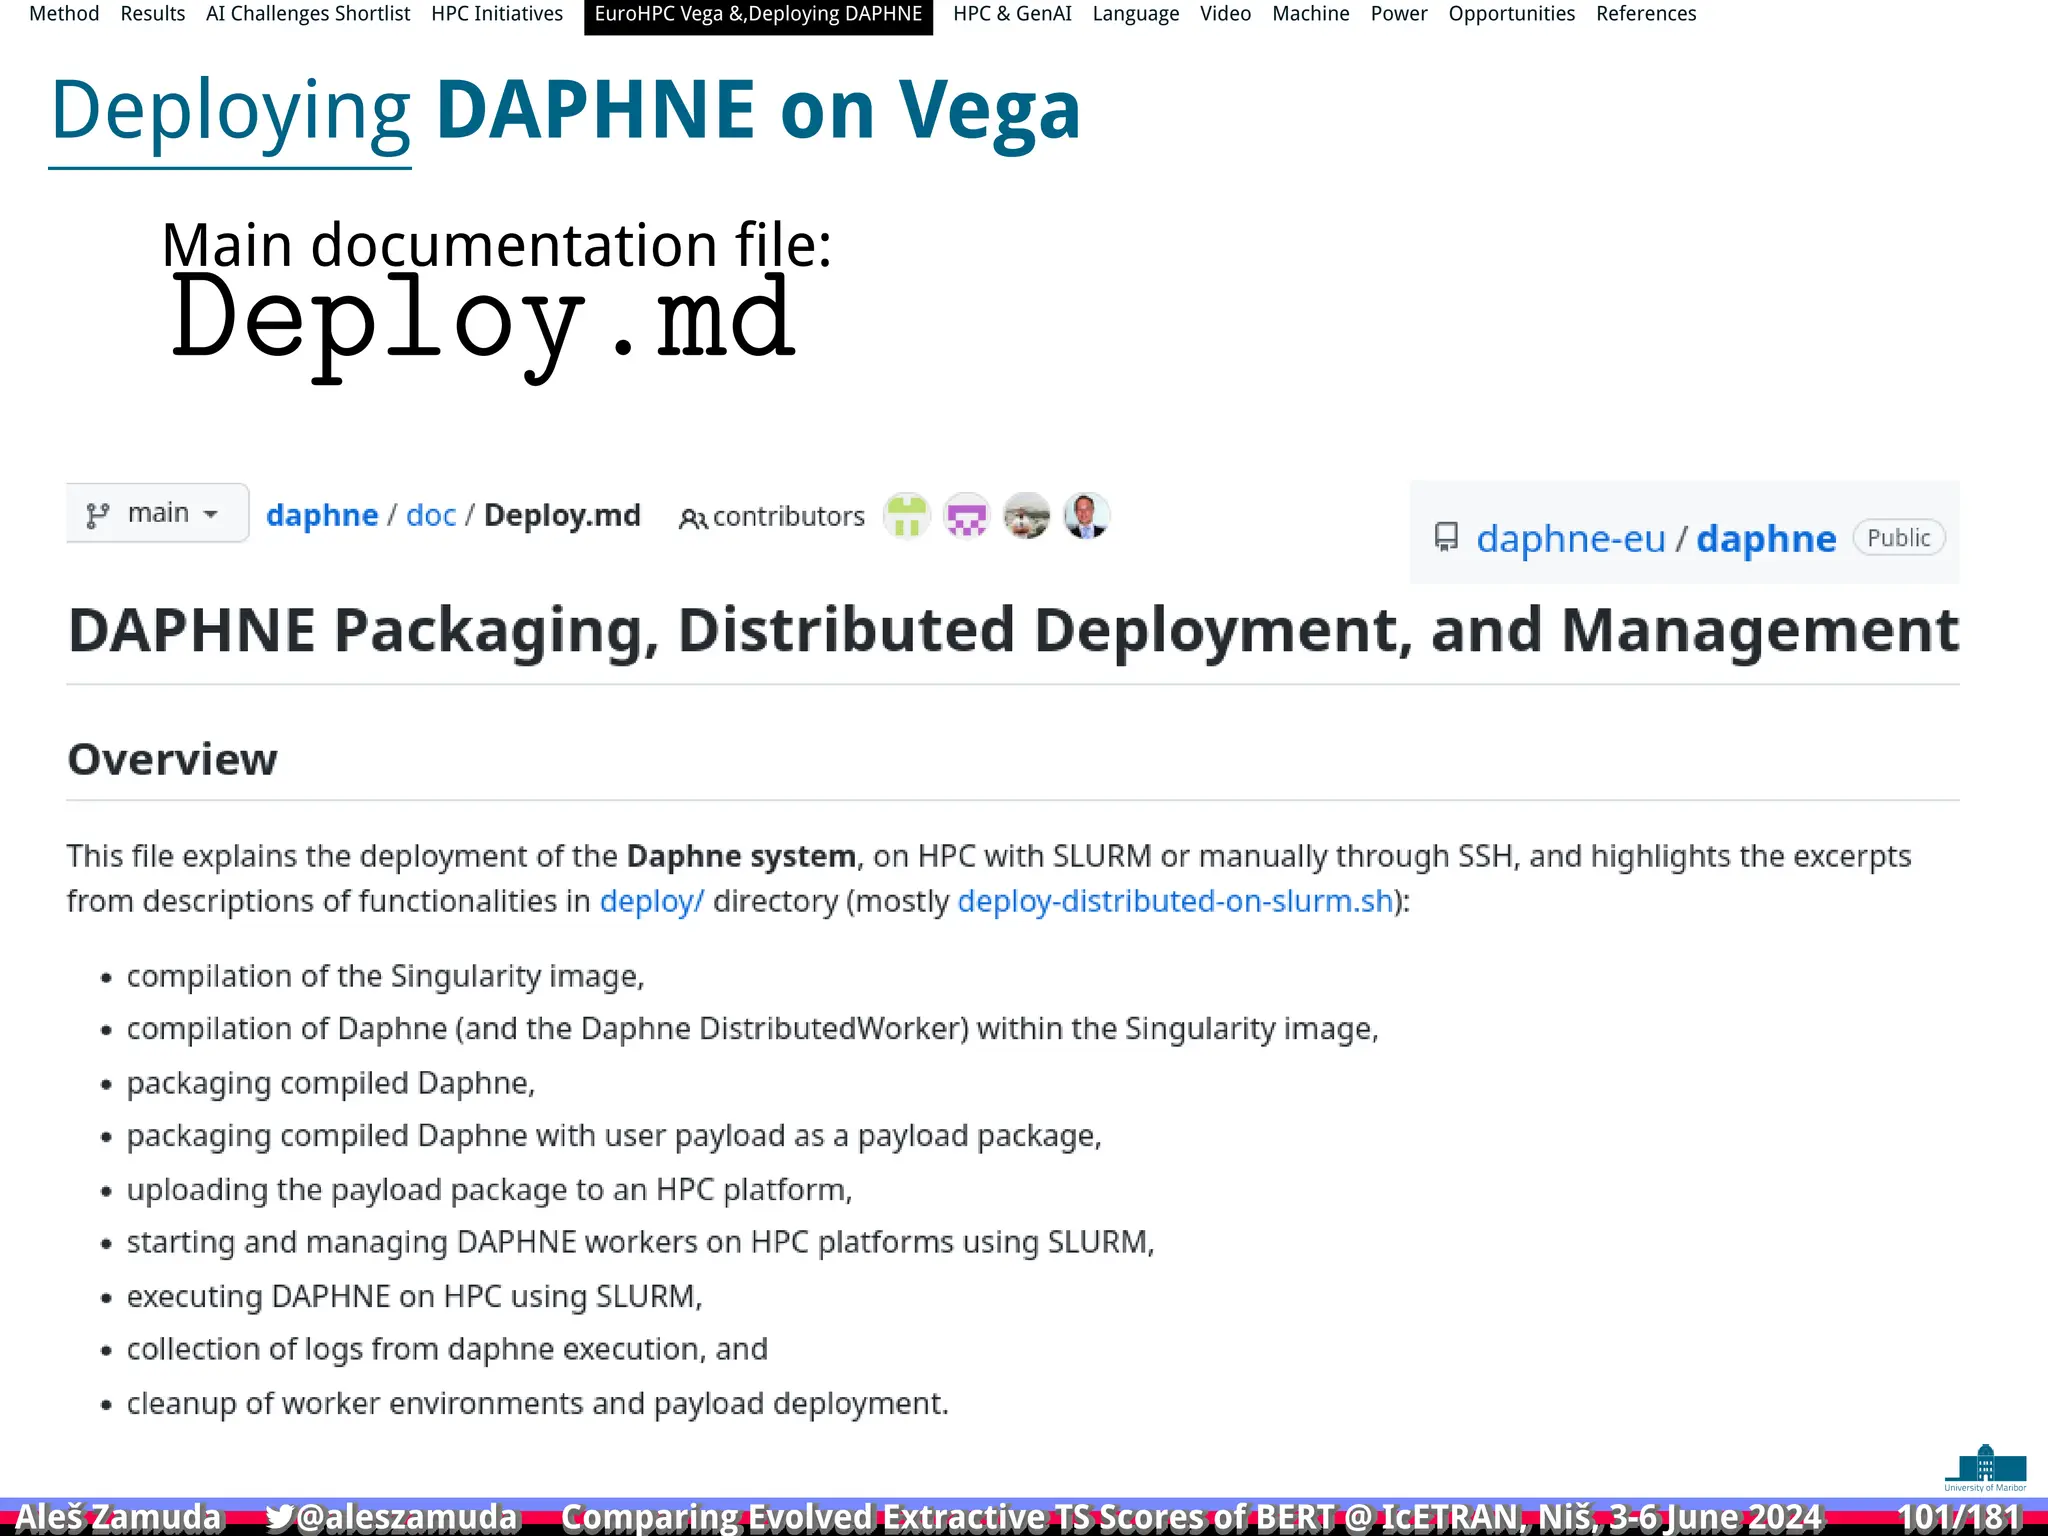Click Deploy.md in the breadcrumb

[x=562, y=515]
